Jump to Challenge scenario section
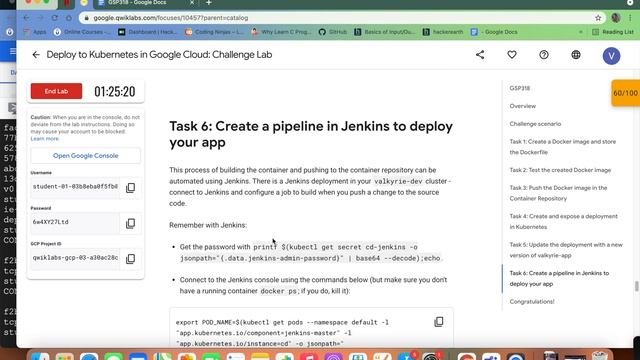This screenshot has height=360, width=640. click(535, 124)
